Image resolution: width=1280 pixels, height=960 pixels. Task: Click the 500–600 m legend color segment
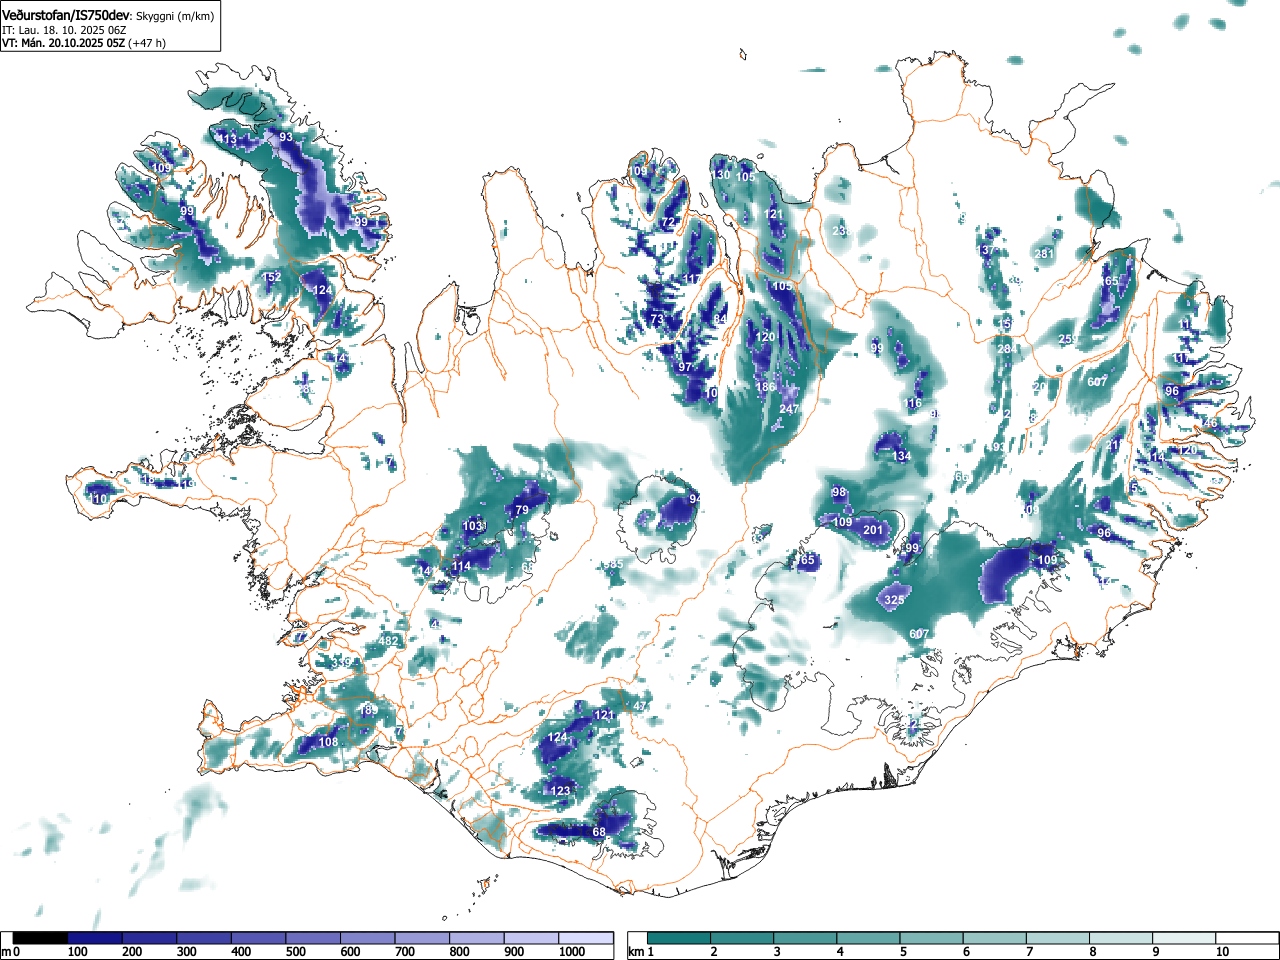pos(313,938)
